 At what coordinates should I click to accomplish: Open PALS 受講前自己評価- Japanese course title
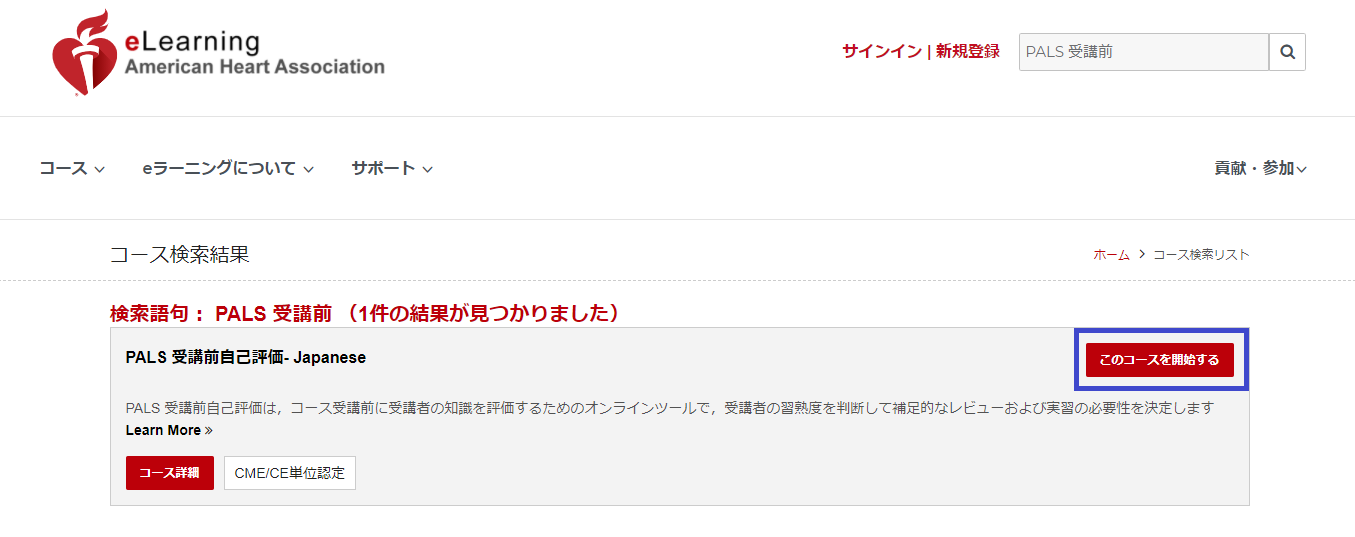coord(246,357)
